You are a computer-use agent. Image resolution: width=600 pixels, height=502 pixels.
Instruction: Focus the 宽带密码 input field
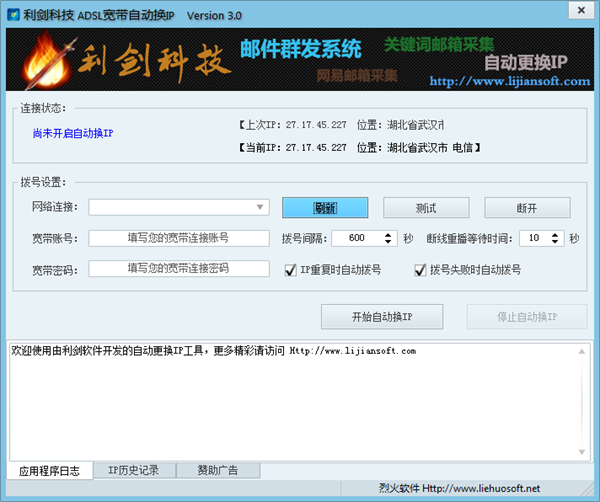tap(179, 268)
